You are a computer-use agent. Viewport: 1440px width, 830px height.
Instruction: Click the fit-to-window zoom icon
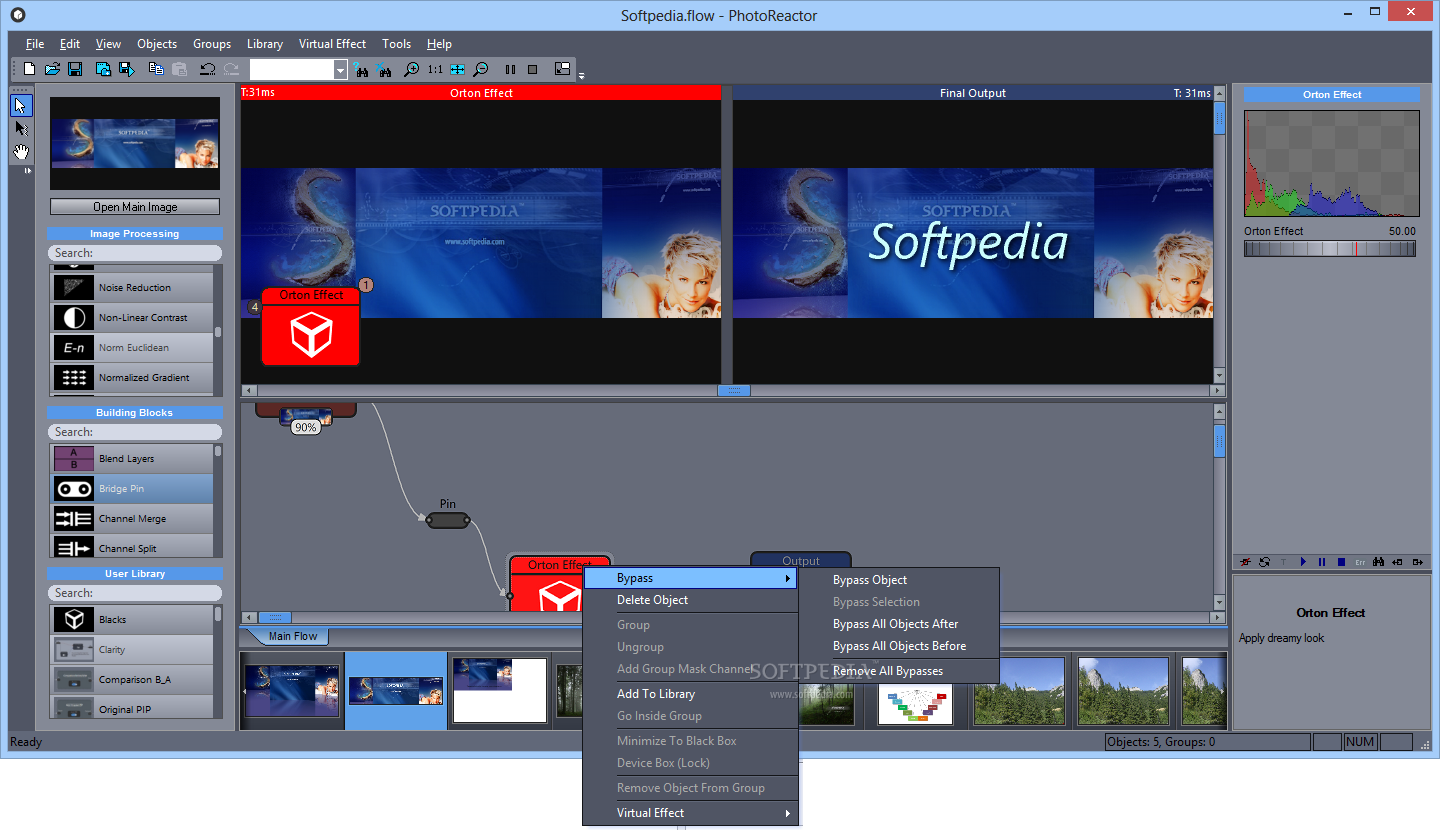pyautogui.click(x=457, y=69)
